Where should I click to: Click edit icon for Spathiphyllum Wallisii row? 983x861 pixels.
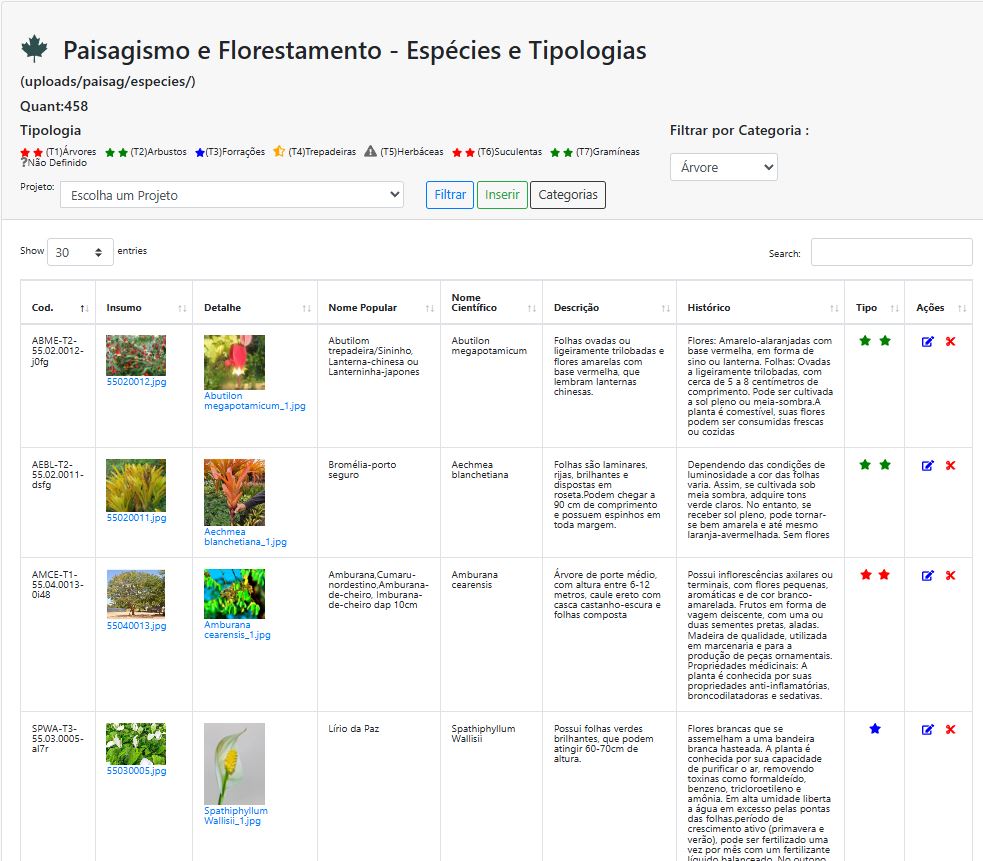tap(927, 730)
